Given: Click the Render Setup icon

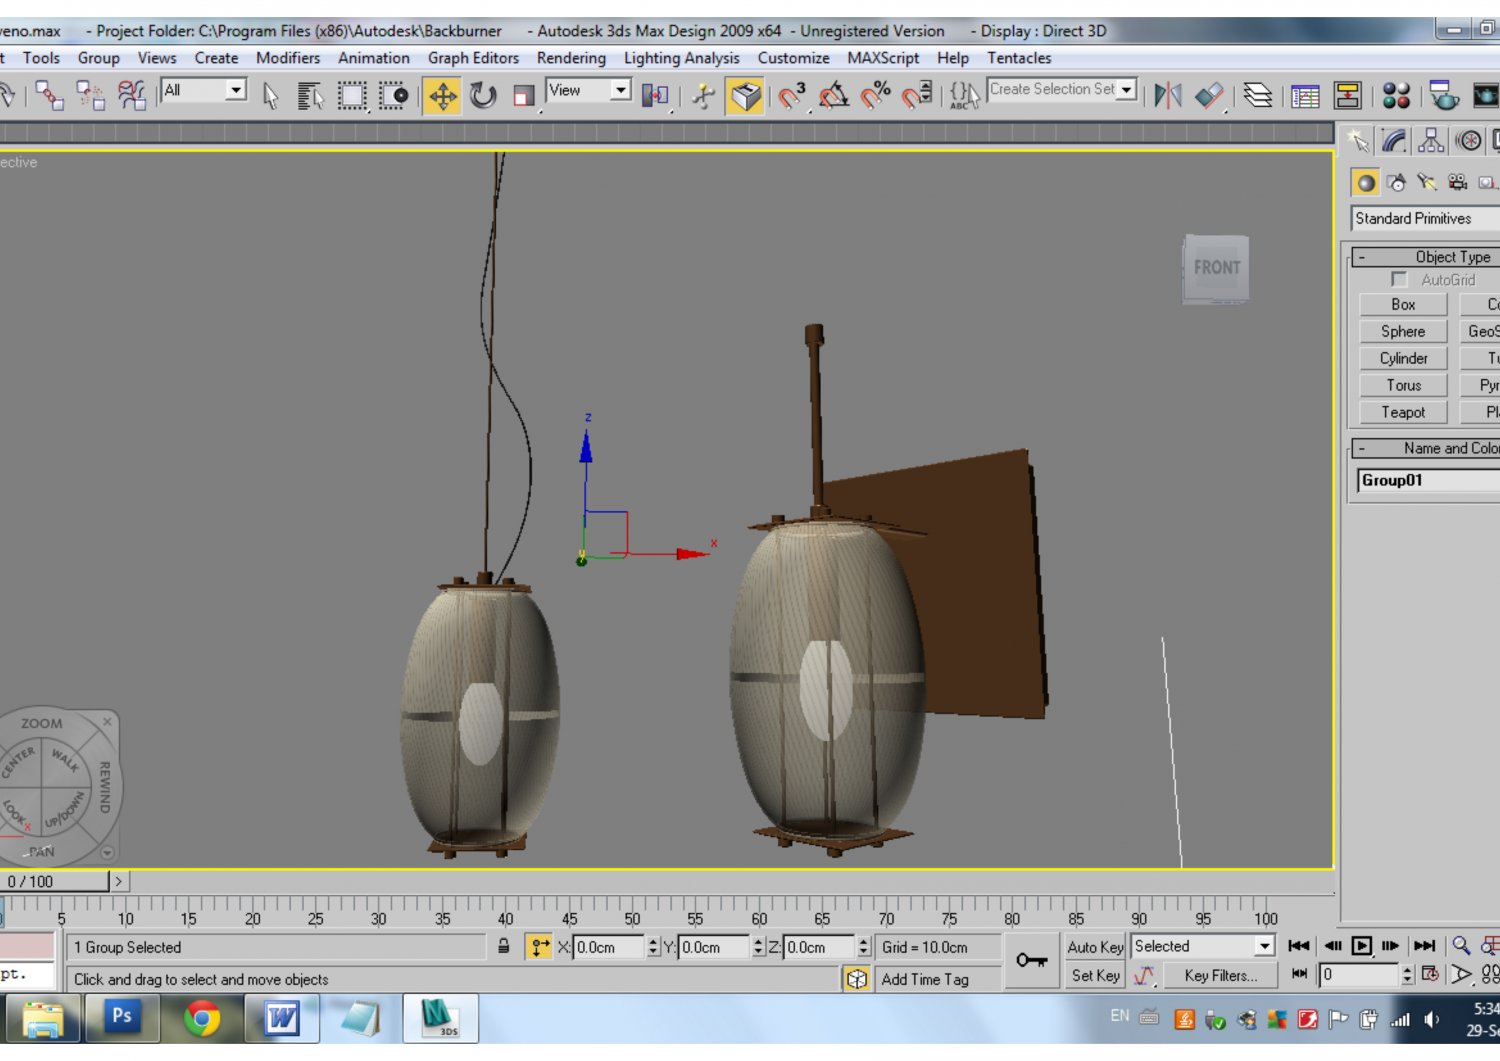Looking at the screenshot, I should pos(1442,96).
